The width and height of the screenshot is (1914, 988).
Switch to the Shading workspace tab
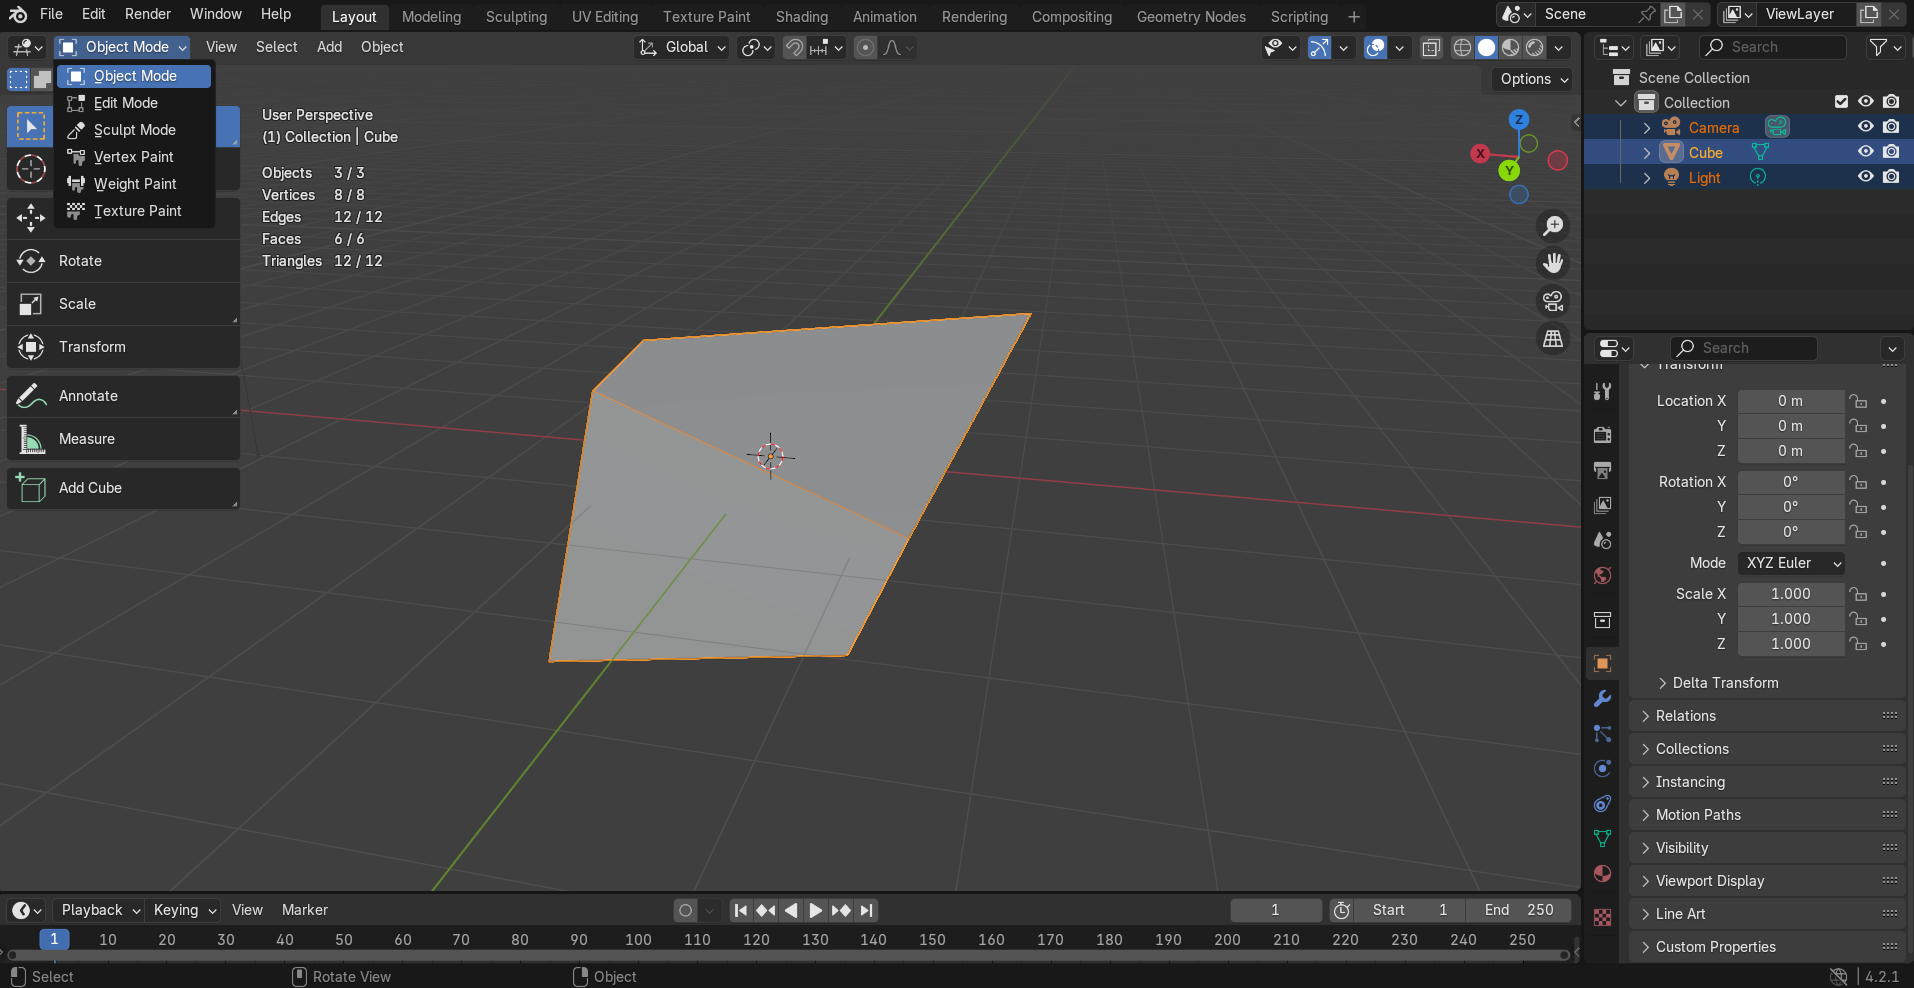point(801,17)
